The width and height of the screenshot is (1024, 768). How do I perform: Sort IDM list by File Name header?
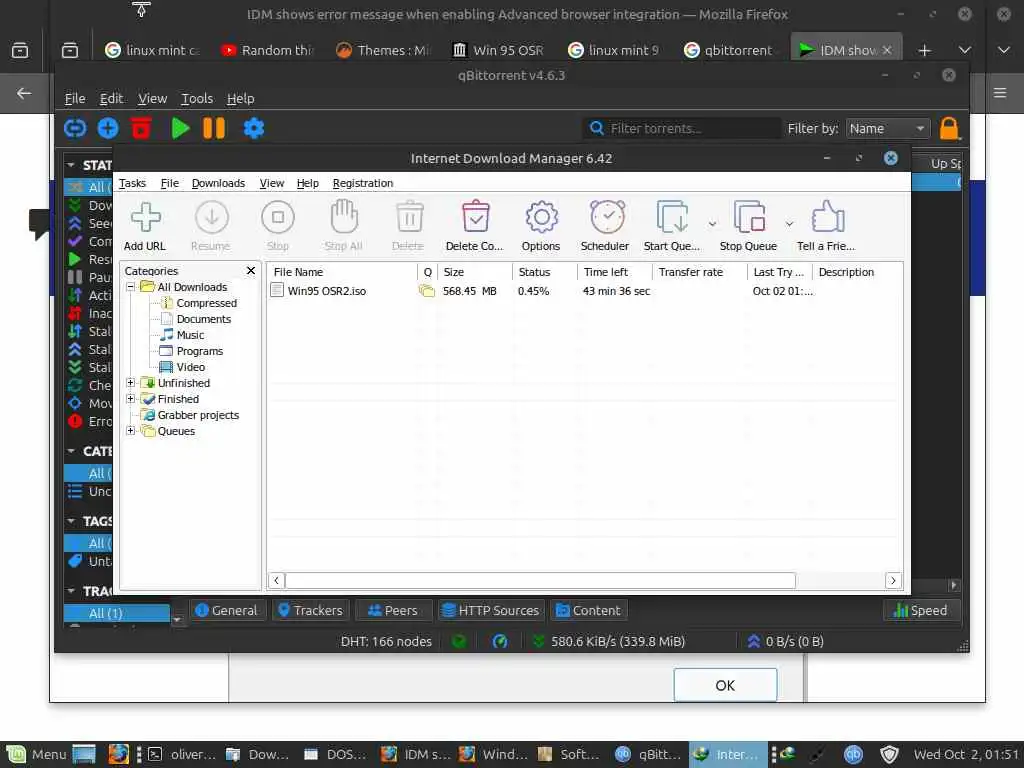coord(342,272)
